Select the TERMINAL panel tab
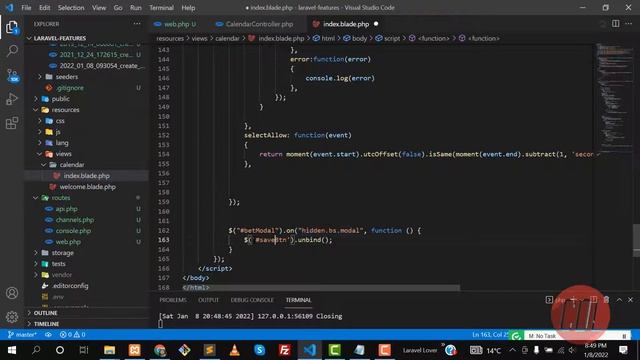This screenshot has width=640, height=360. pyautogui.click(x=298, y=300)
